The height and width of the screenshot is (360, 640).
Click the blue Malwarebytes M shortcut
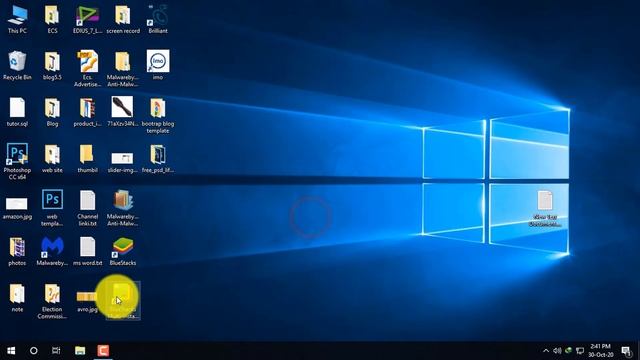coord(52,251)
